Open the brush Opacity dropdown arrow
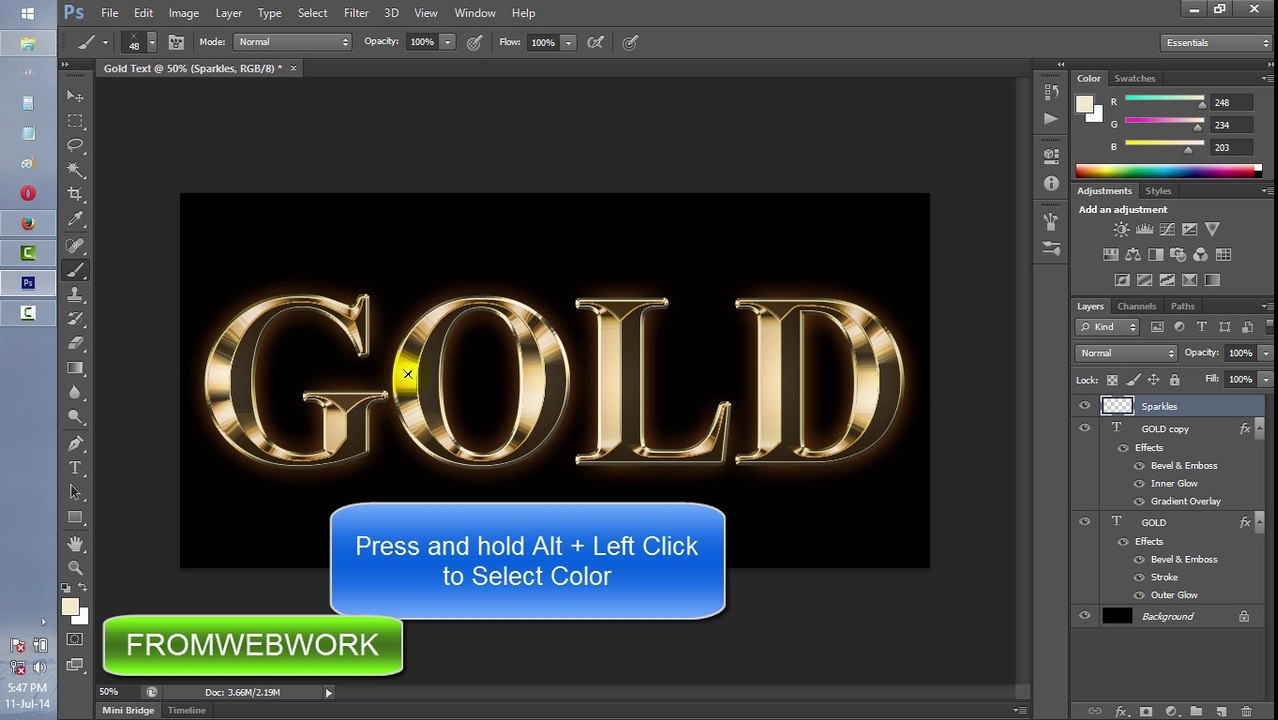This screenshot has width=1278, height=720. click(447, 42)
